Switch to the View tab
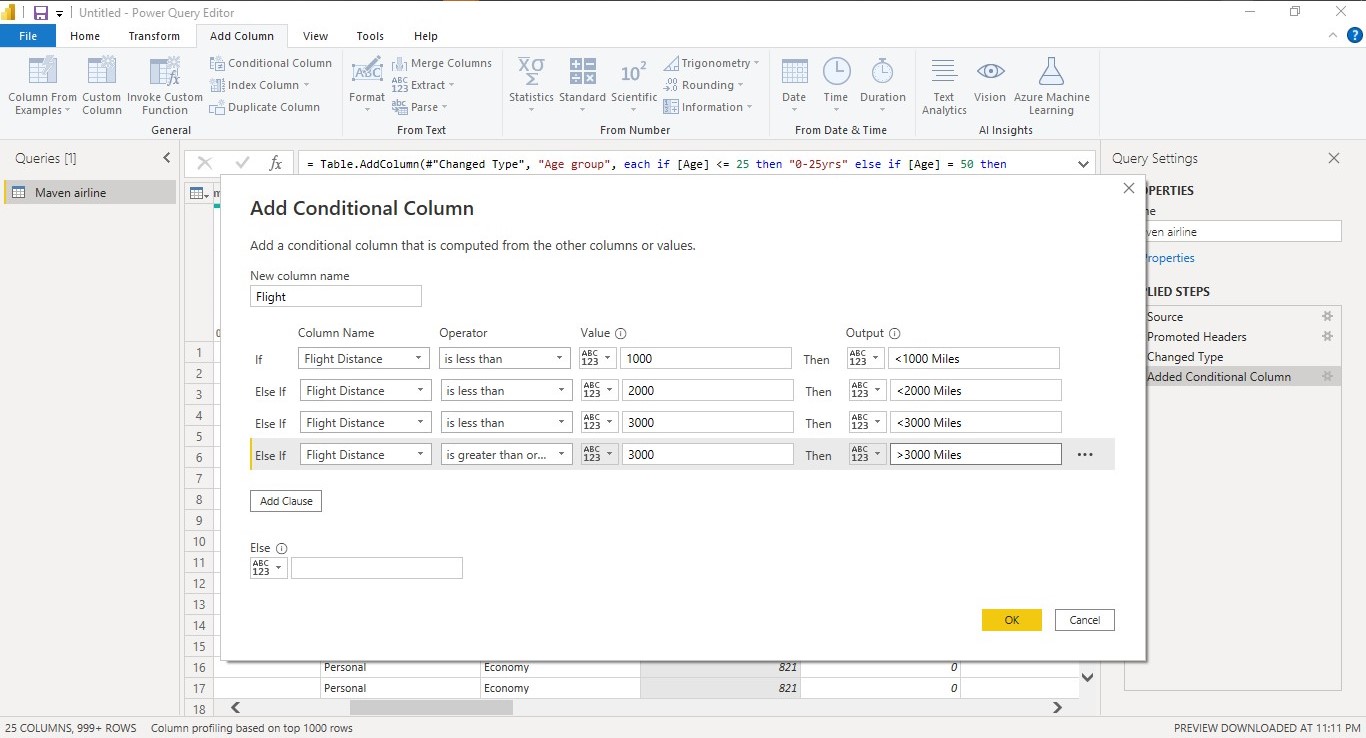This screenshot has width=1366, height=738. [x=315, y=36]
